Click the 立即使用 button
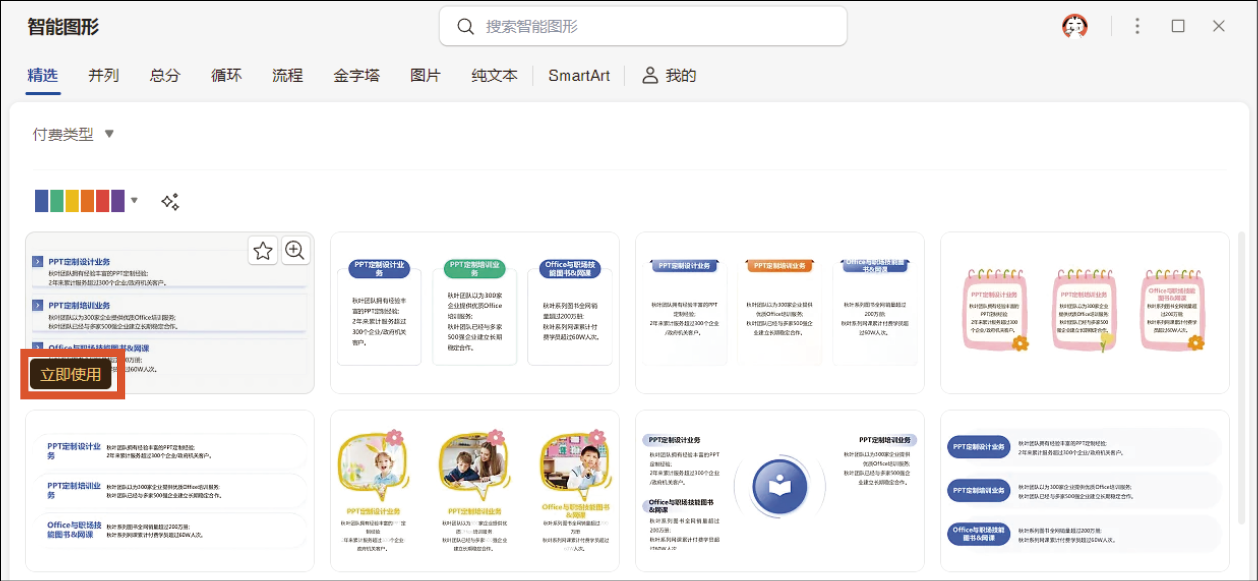This screenshot has width=1258, height=581. (x=71, y=375)
